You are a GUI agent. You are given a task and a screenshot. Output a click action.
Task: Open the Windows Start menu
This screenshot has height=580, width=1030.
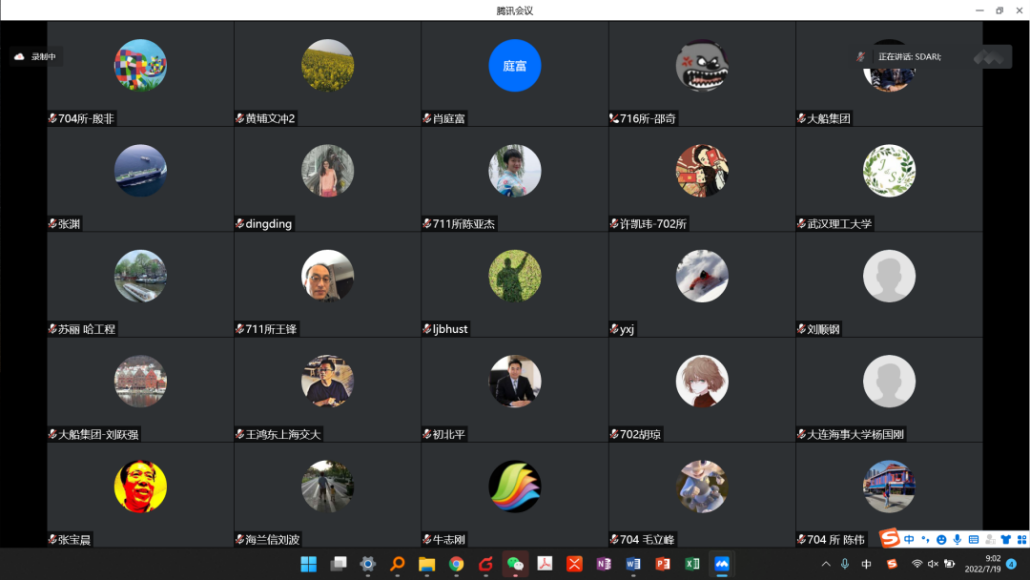(309, 564)
